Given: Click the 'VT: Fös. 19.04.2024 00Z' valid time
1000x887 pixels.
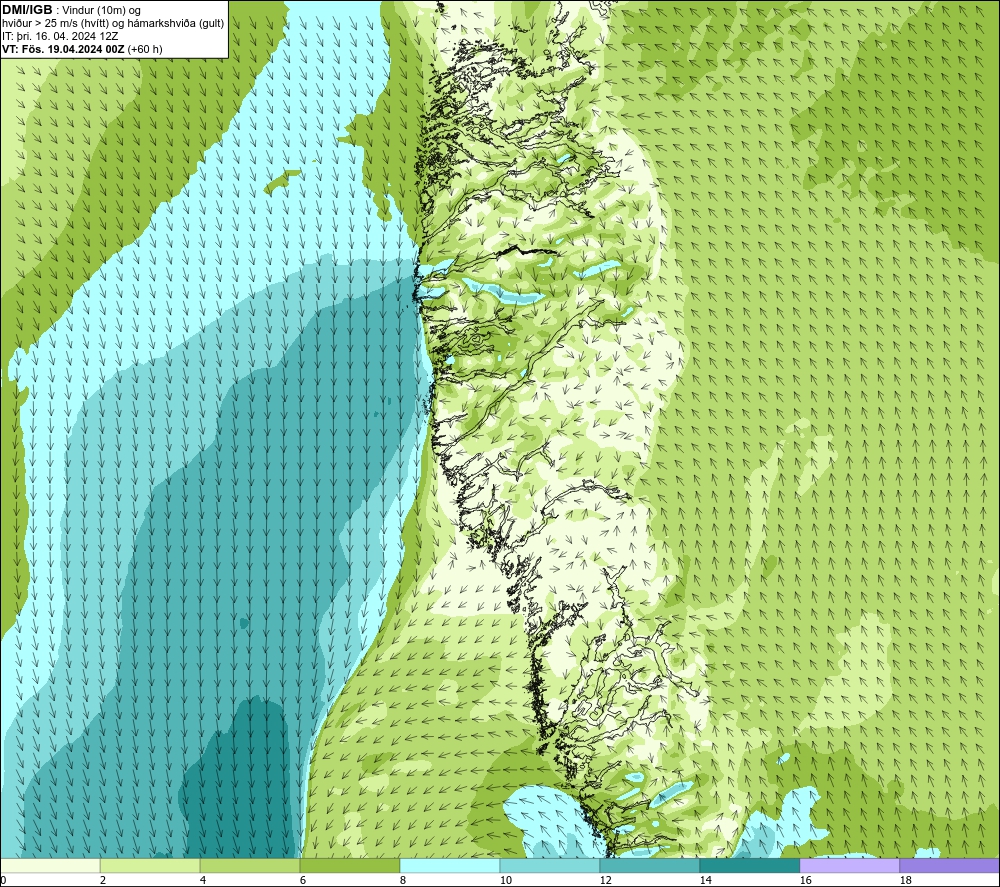Looking at the screenshot, I should [x=63, y=49].
